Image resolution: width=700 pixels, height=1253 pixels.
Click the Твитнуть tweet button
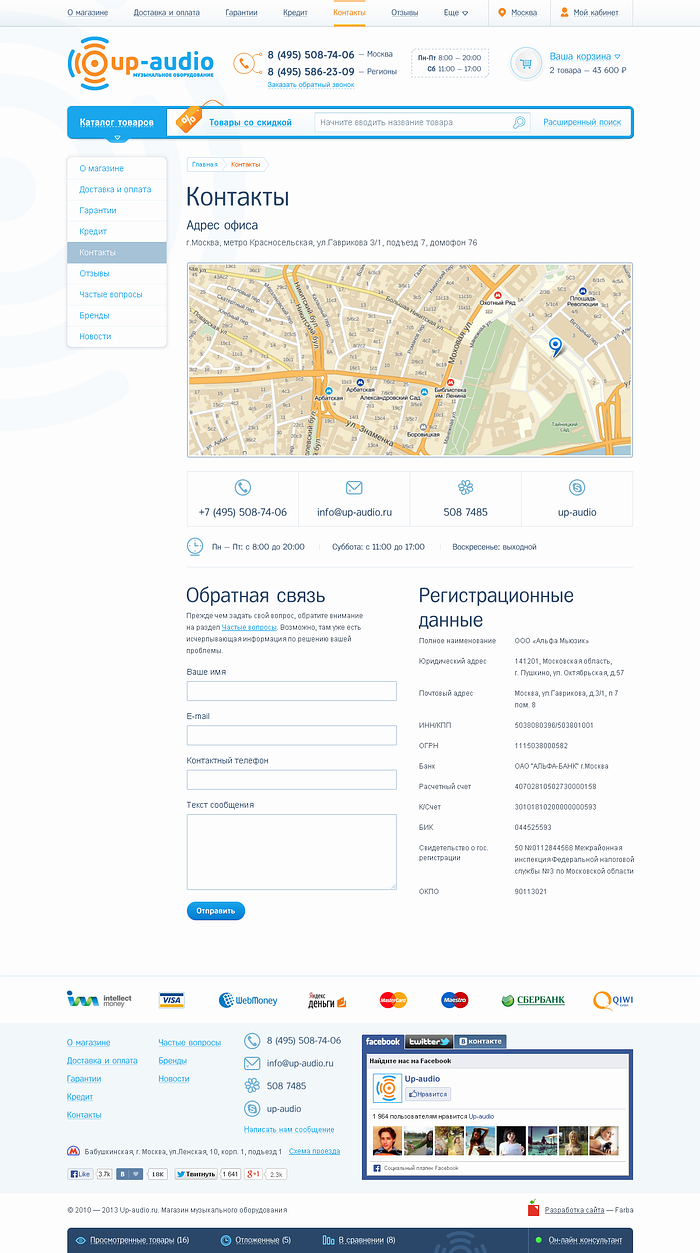pos(196,1174)
